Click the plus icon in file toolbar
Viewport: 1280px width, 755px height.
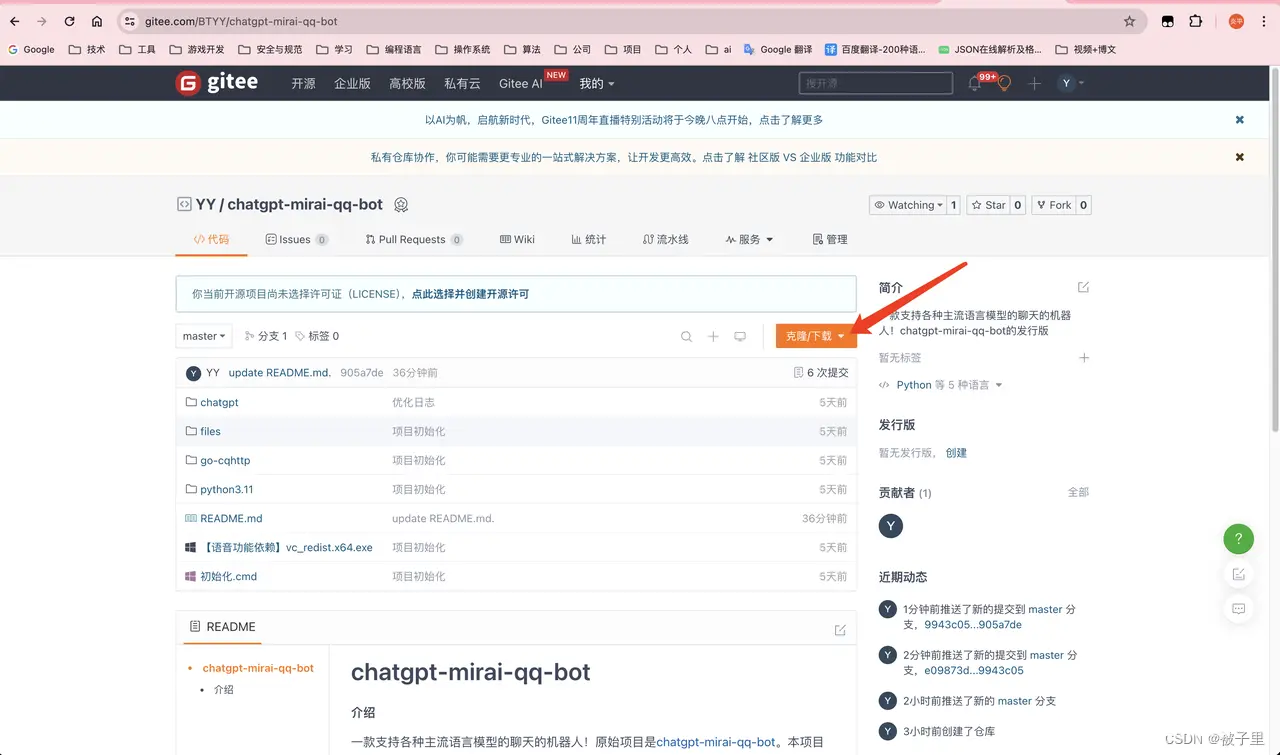(x=713, y=337)
